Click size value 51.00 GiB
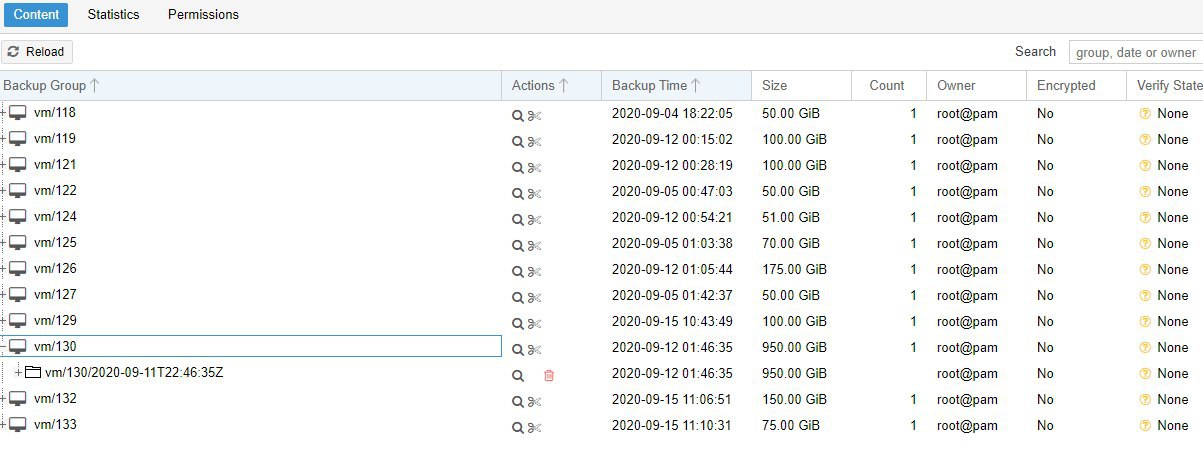The height and width of the screenshot is (455, 1203). (790, 217)
